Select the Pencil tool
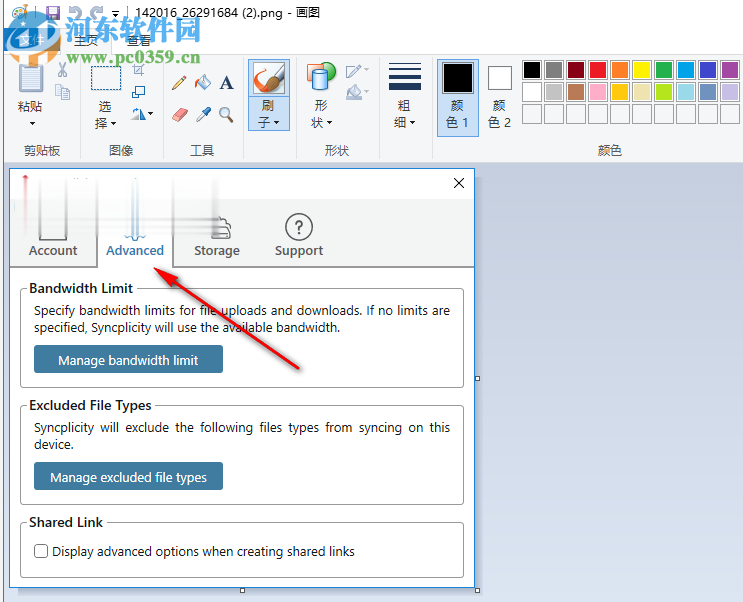The image size is (743, 602). [179, 83]
